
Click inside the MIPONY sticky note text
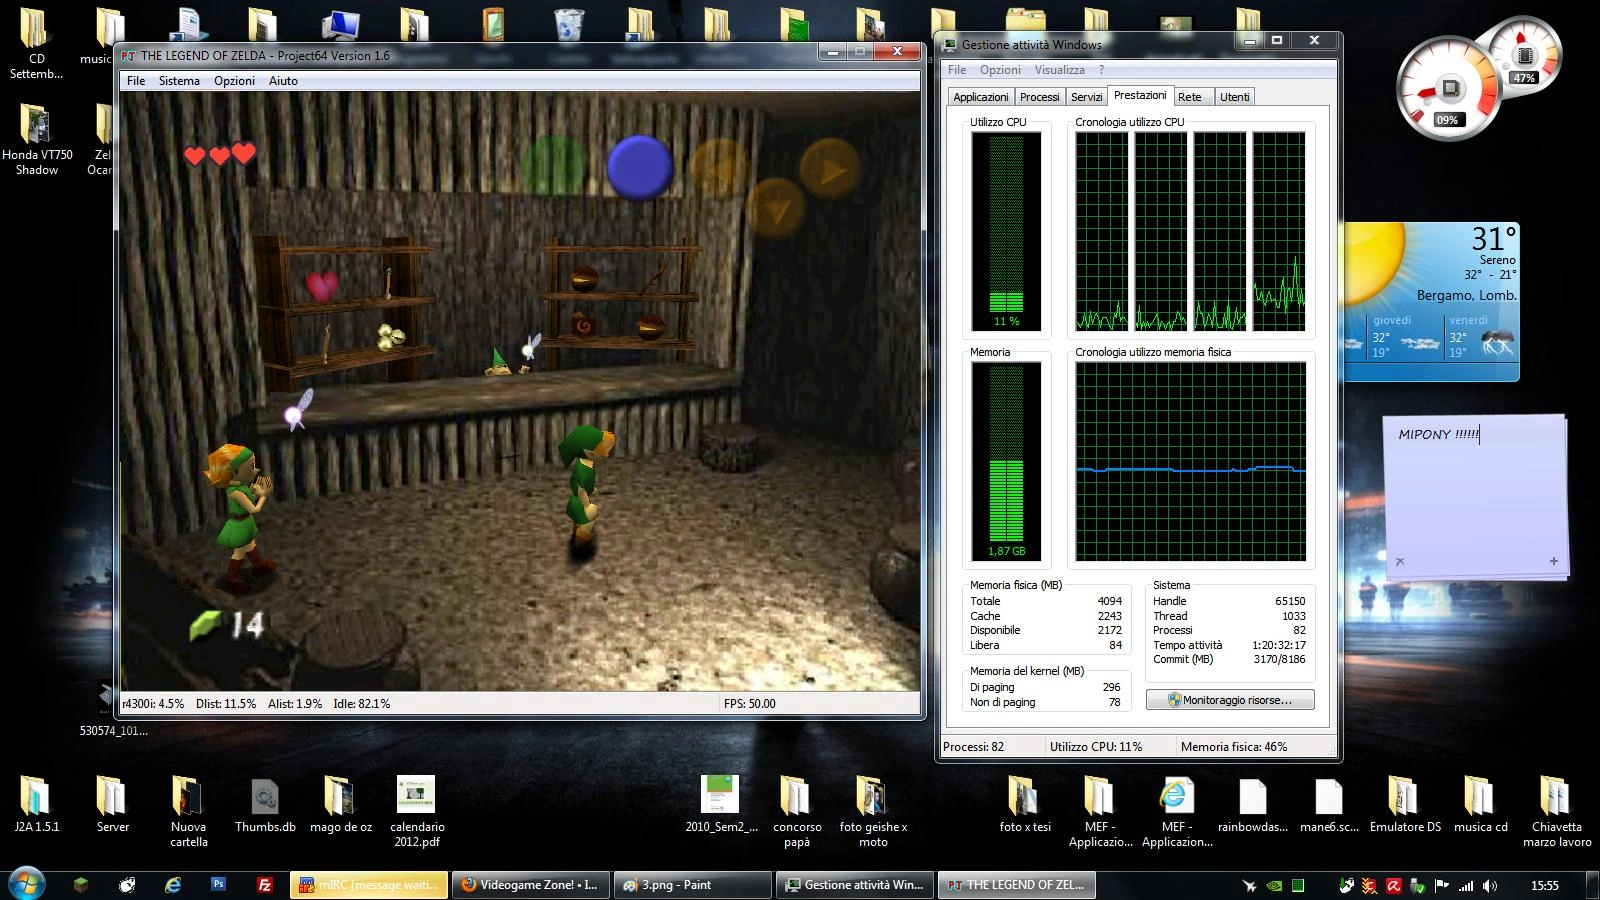[x=1439, y=434]
